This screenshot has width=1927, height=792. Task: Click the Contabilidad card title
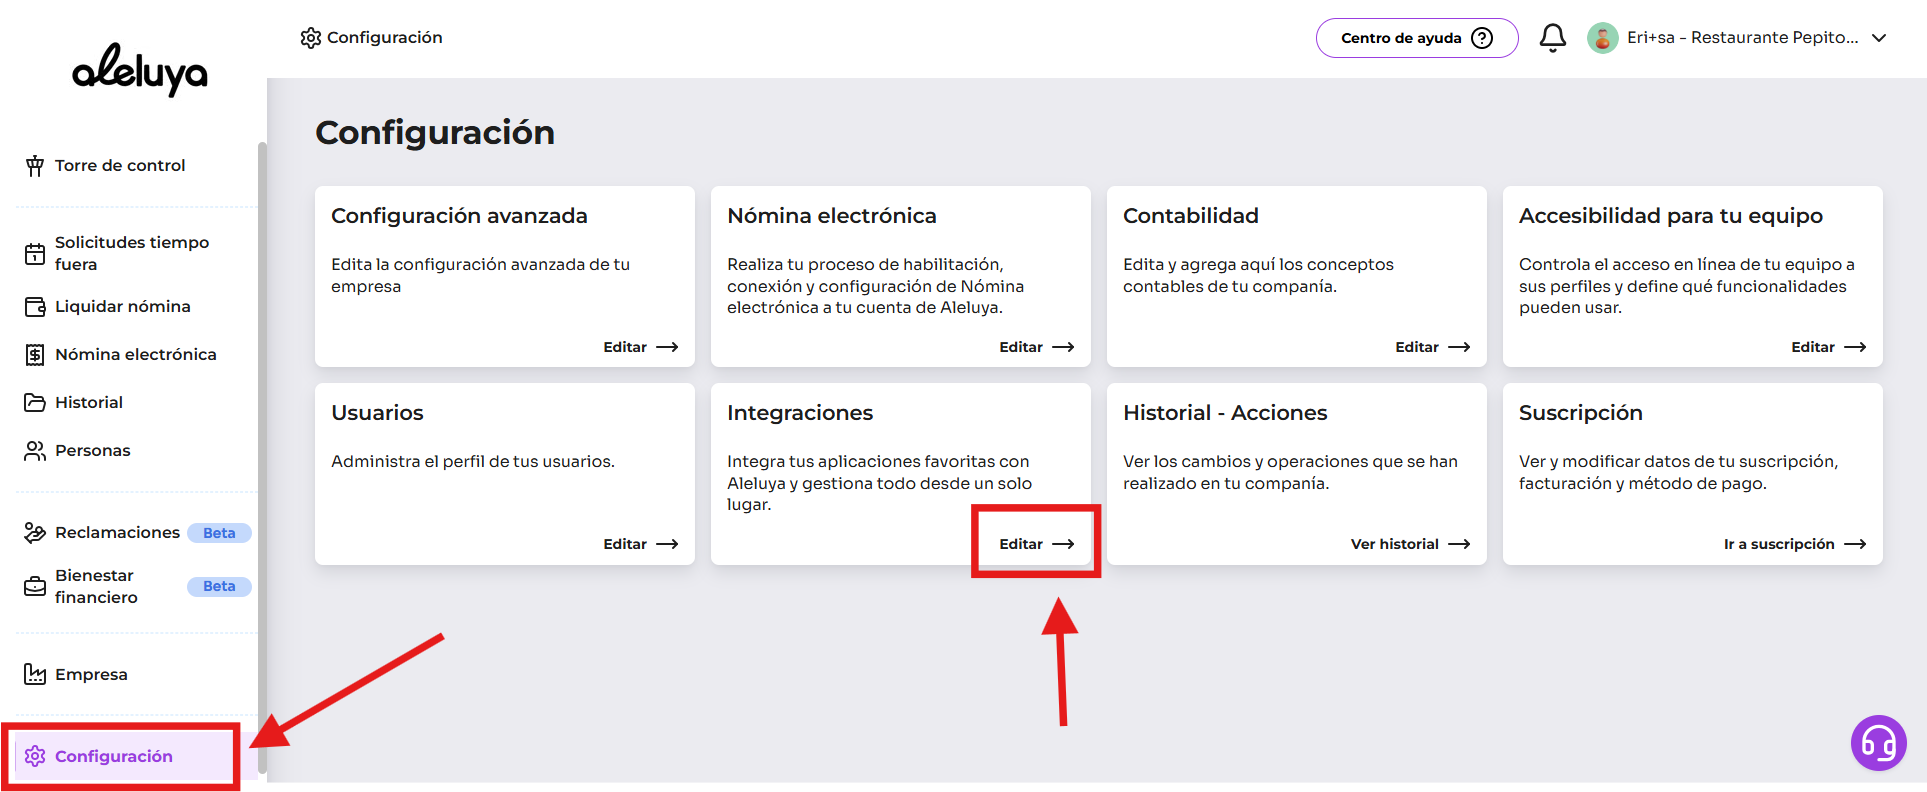1191,216
